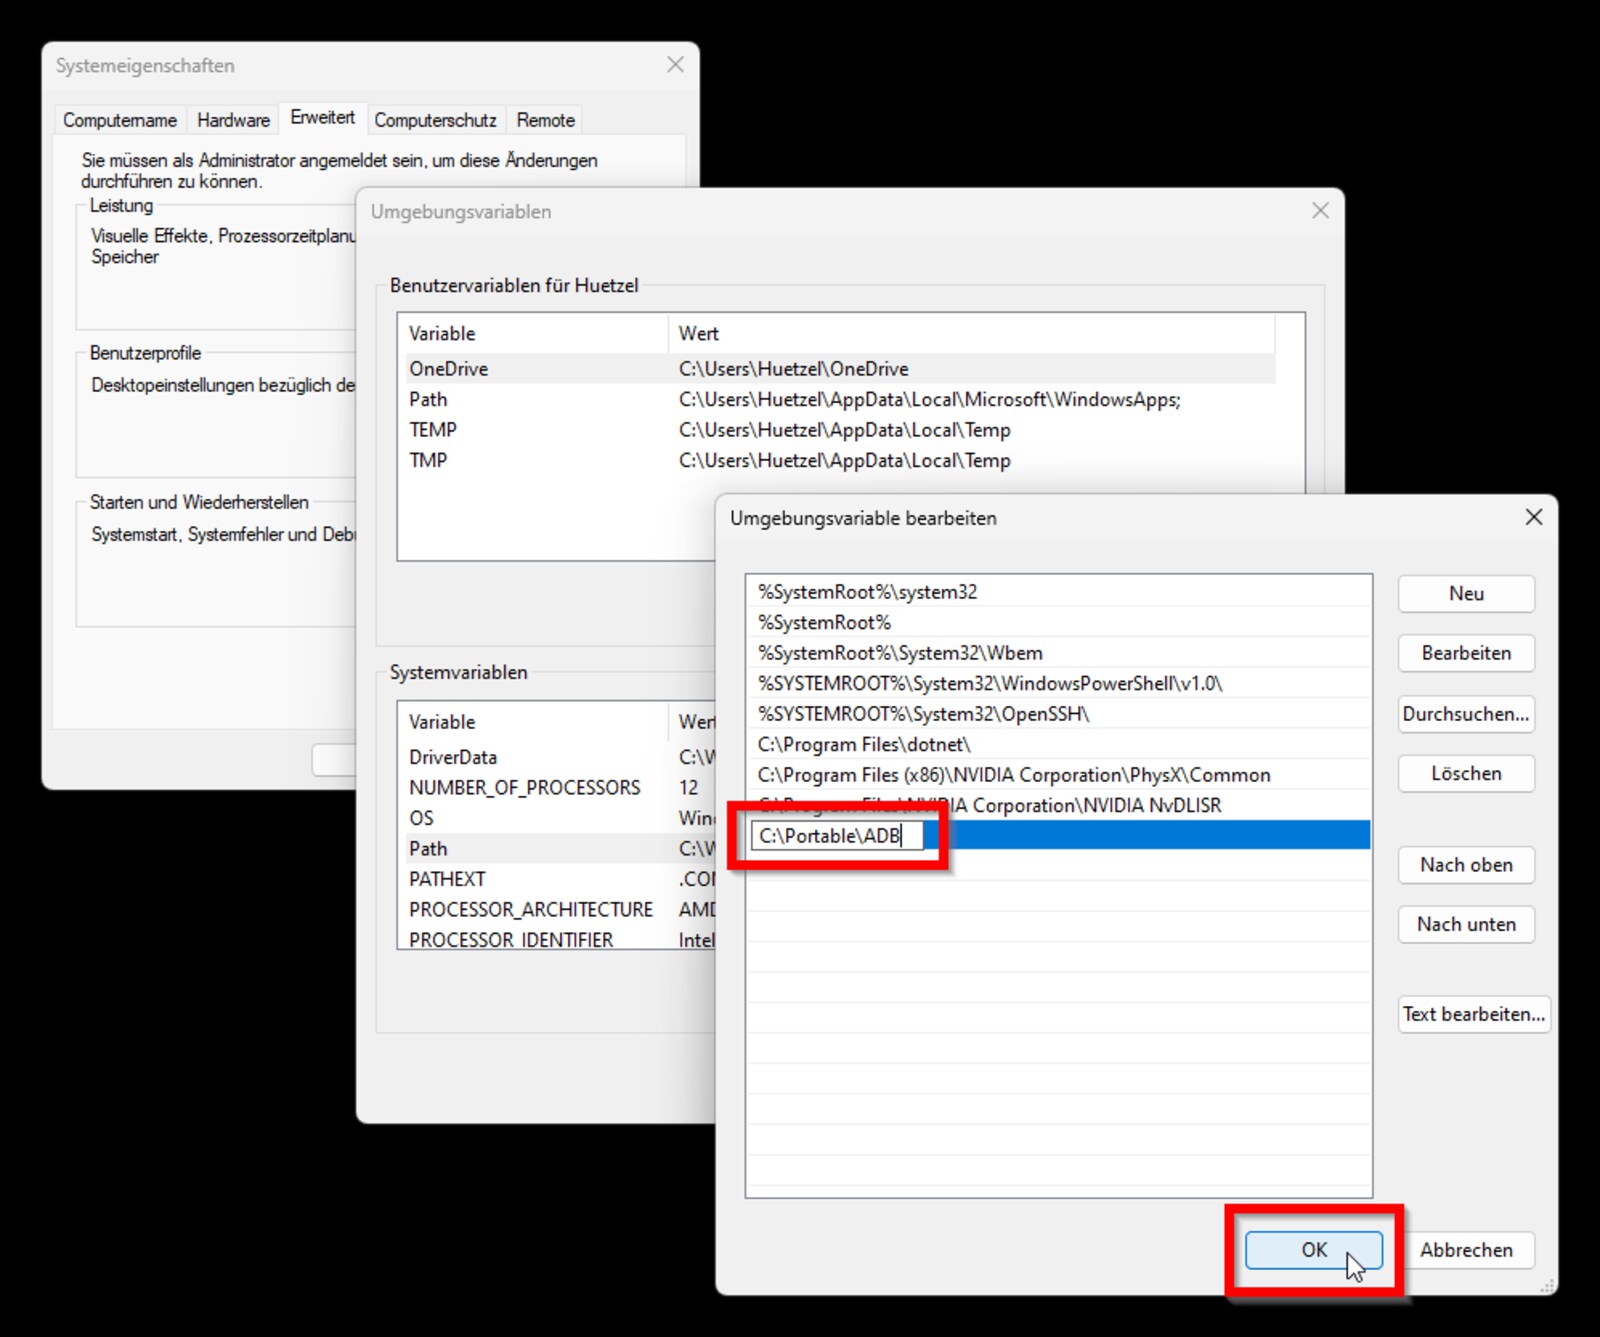
Task: Create a new path entry with Neu
Action: click(1465, 593)
